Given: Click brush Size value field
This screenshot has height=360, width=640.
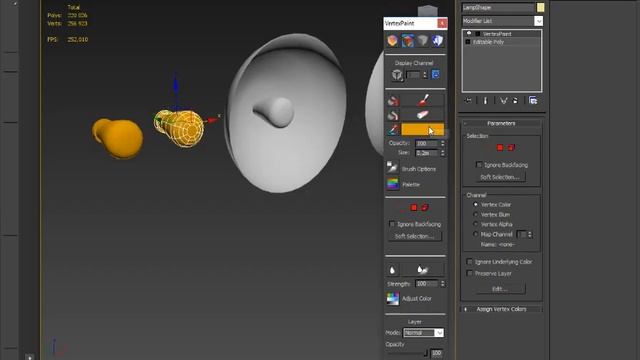Looking at the screenshot, I should (x=427, y=153).
